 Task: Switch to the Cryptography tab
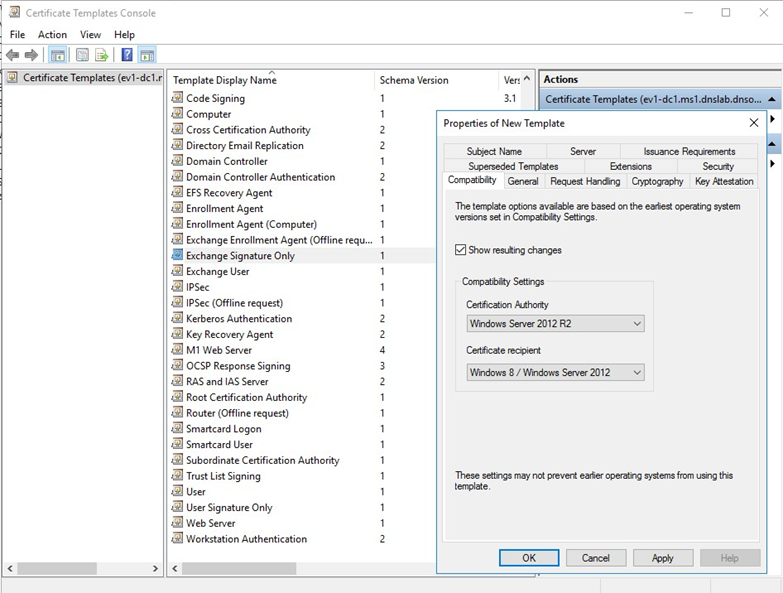pyautogui.click(x=657, y=182)
